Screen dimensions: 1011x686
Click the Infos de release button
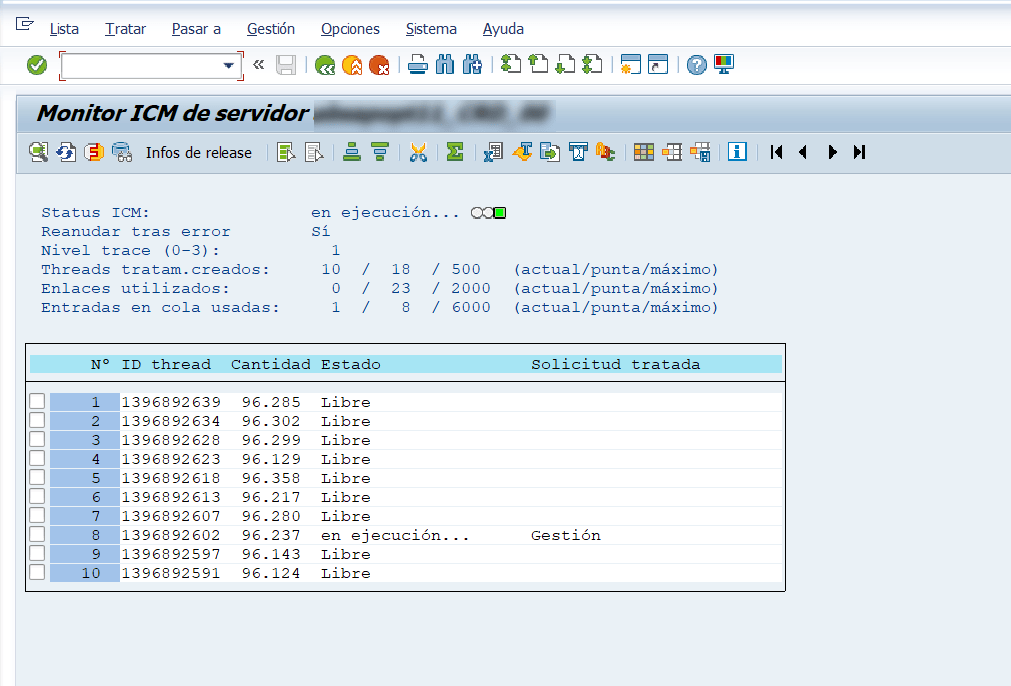(x=199, y=152)
